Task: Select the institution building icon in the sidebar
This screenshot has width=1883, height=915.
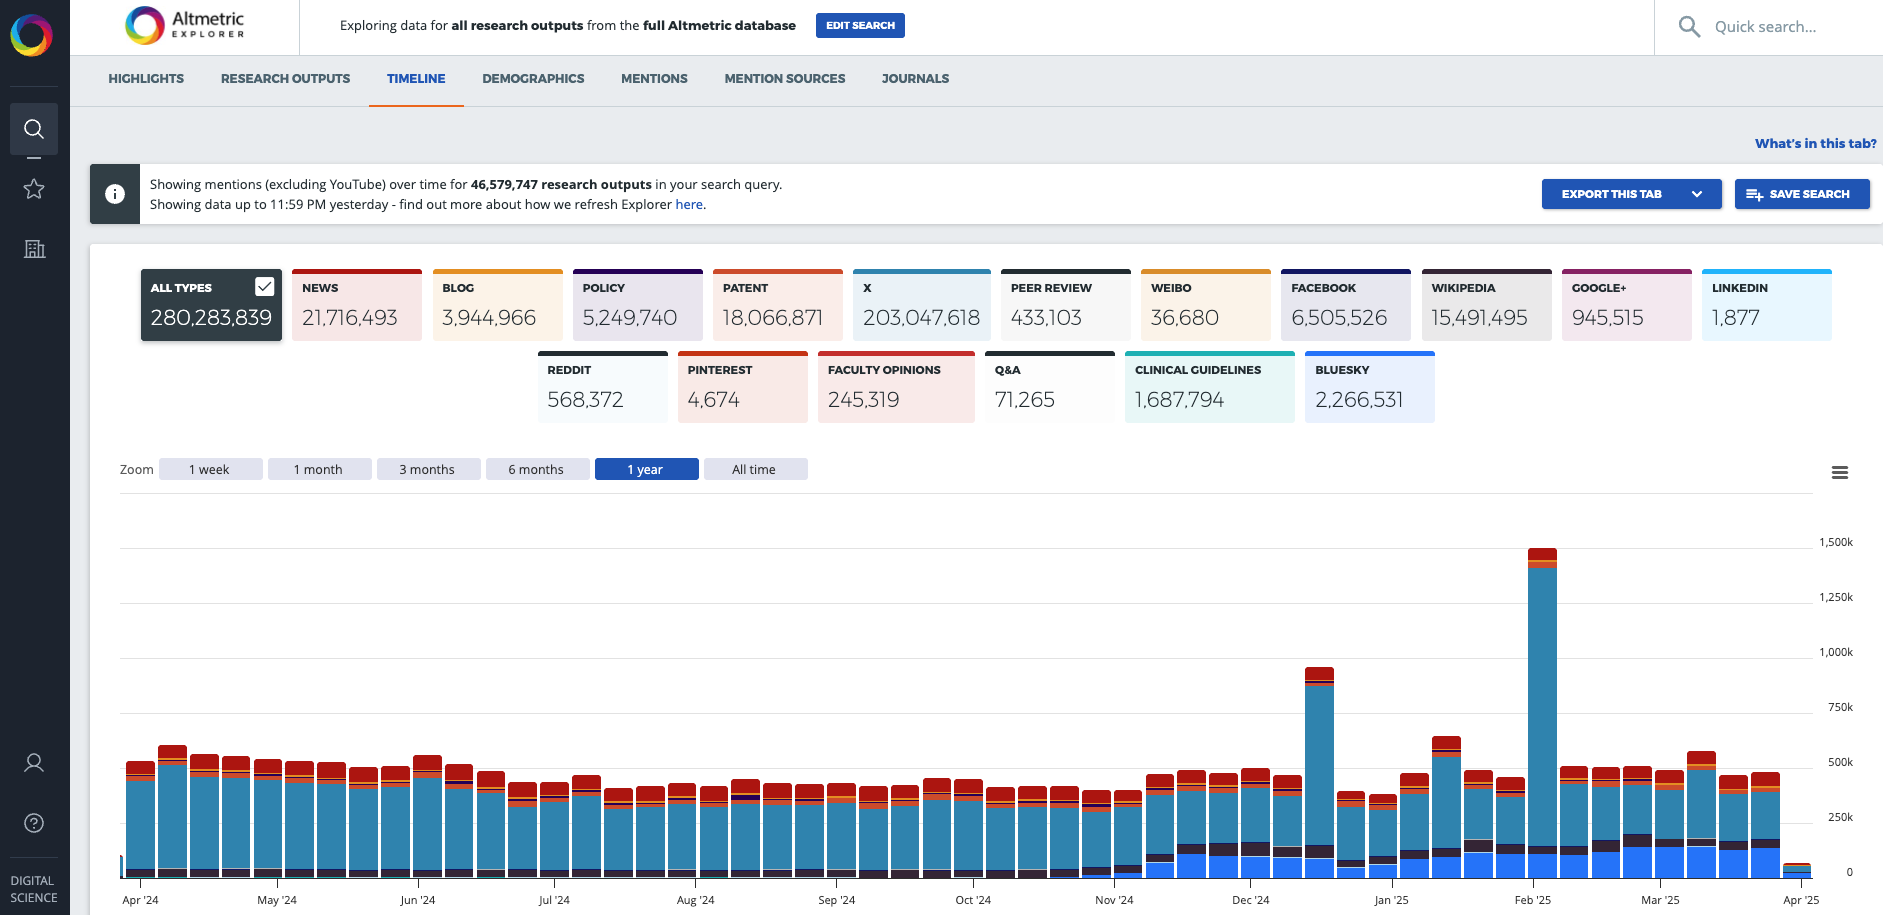Action: [x=34, y=249]
